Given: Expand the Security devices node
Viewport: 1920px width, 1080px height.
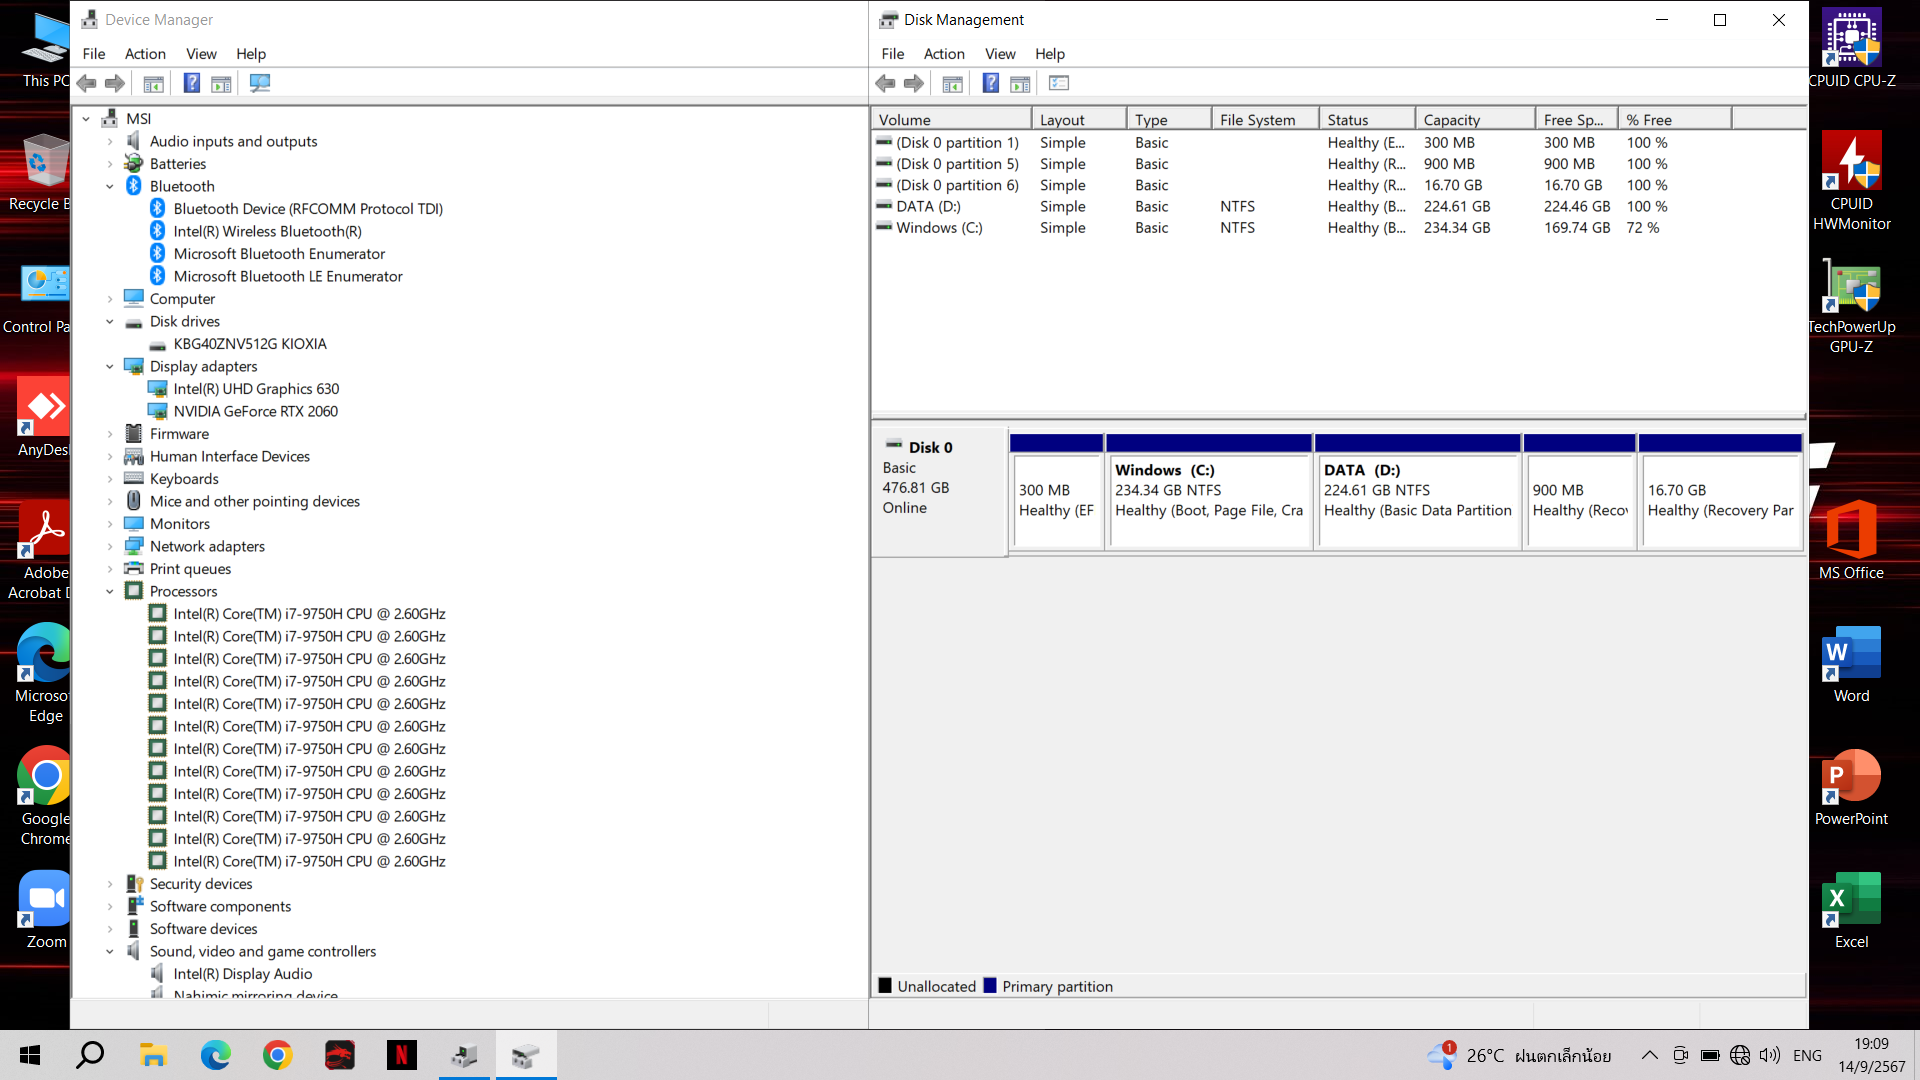Looking at the screenshot, I should tap(110, 884).
